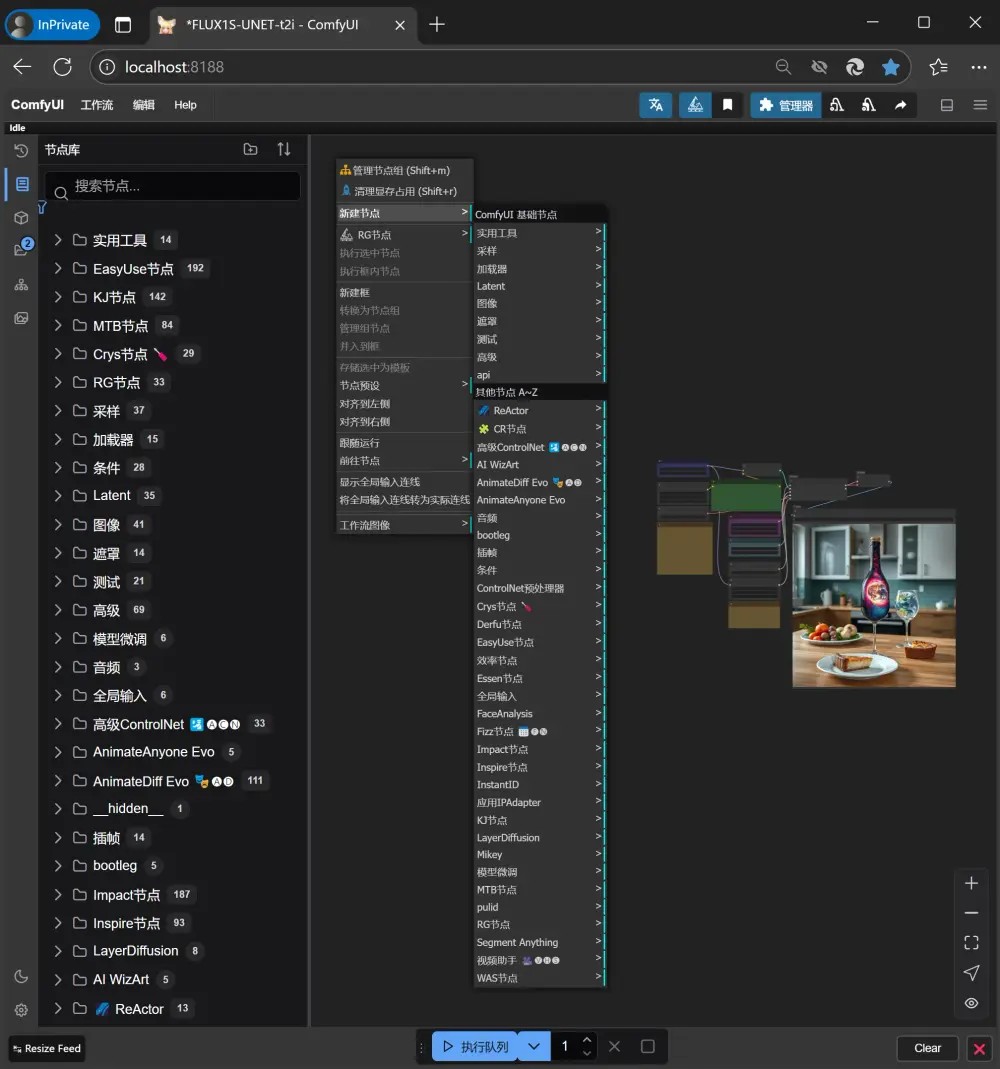
Task: Click the node map sidebar icon
Action: (x=20, y=284)
